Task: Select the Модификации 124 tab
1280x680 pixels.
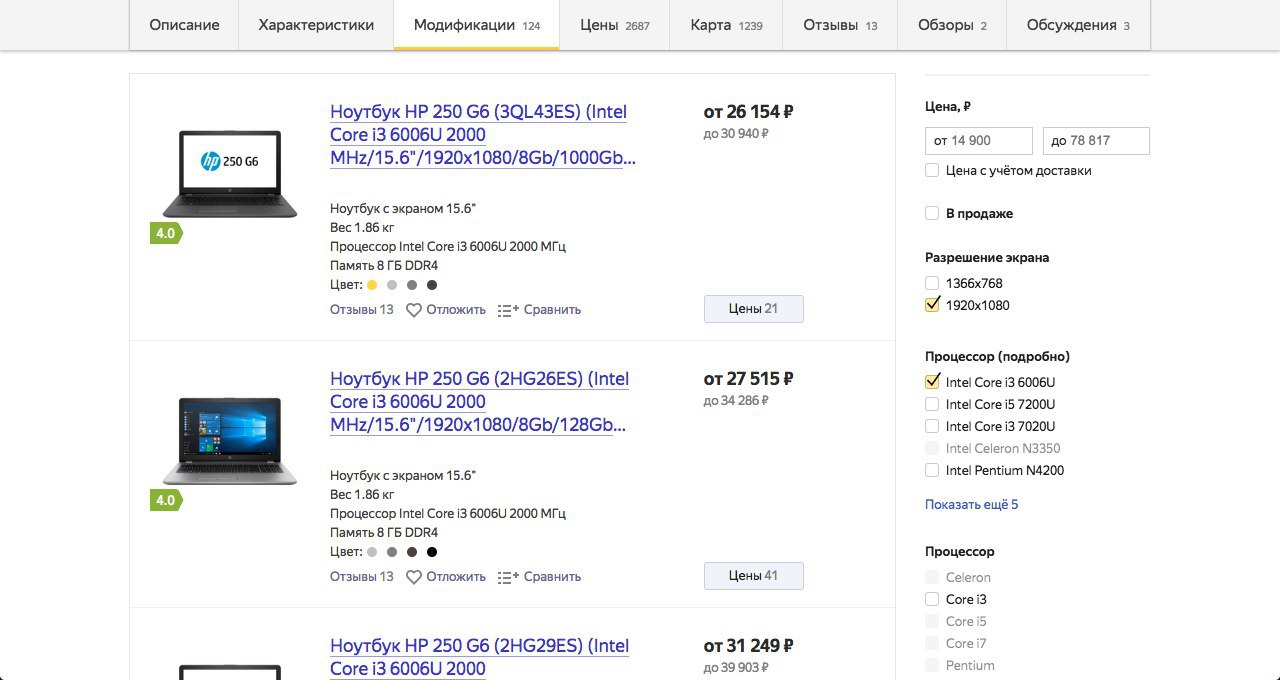Action: pyautogui.click(x=477, y=25)
